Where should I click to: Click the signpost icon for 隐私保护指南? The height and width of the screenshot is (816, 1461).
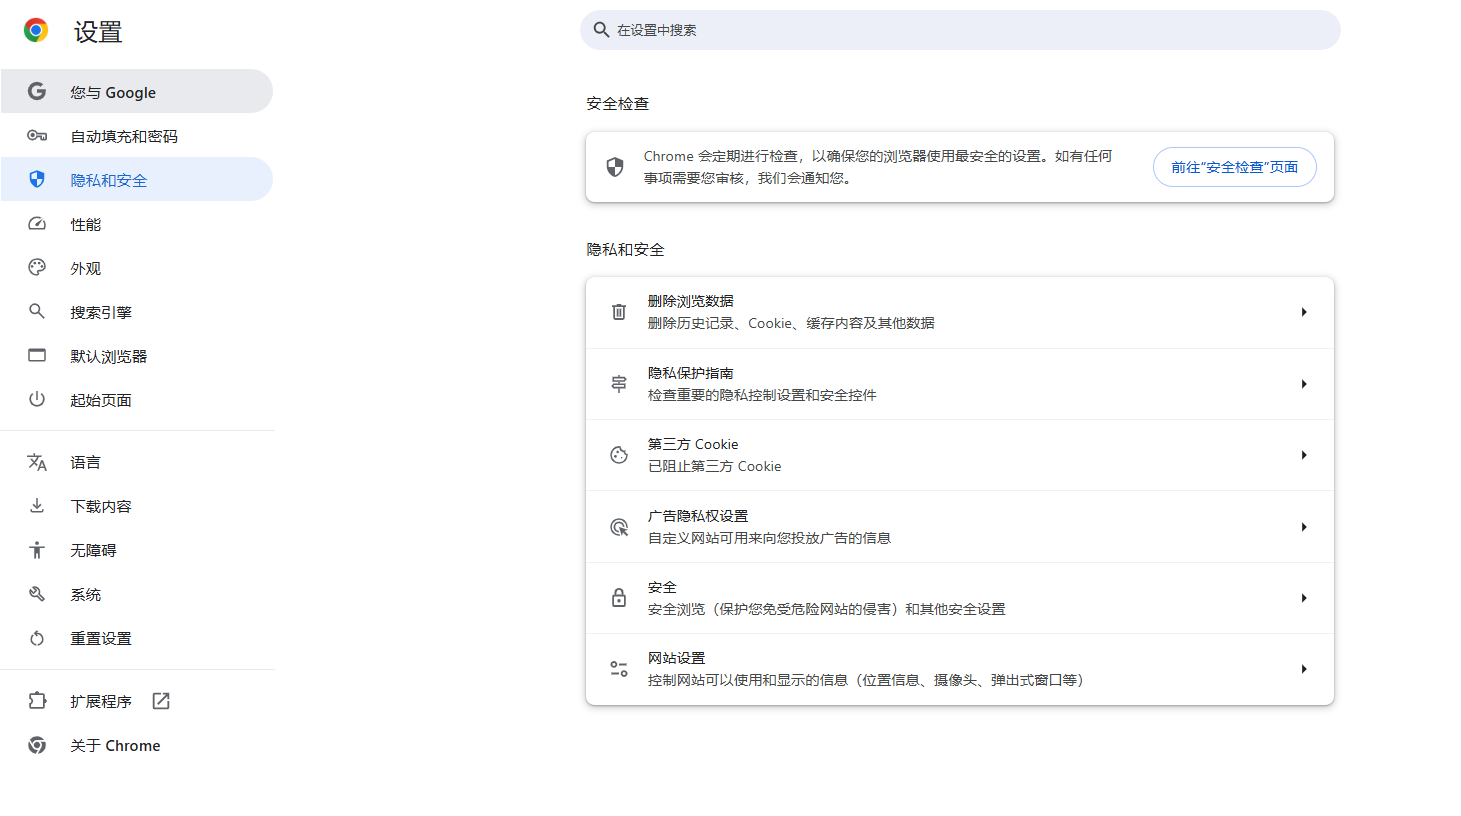point(619,384)
